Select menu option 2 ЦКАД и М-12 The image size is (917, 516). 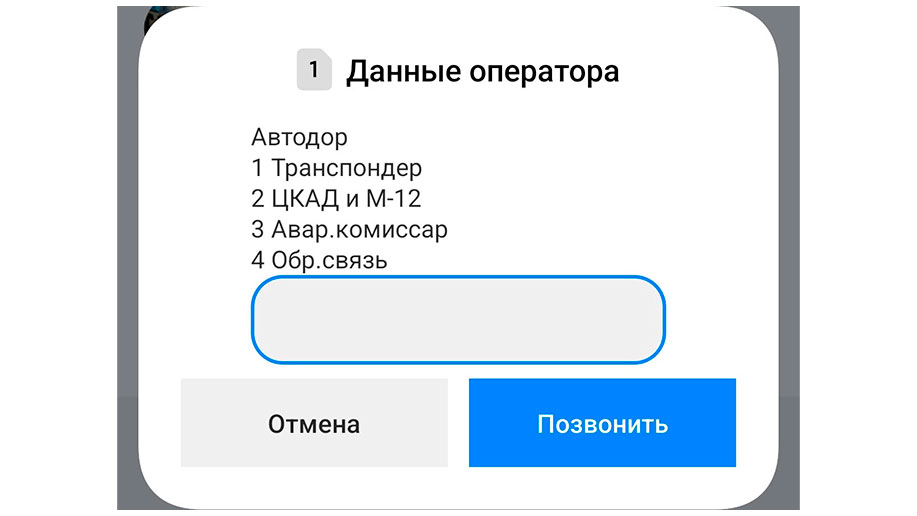[x=336, y=199]
